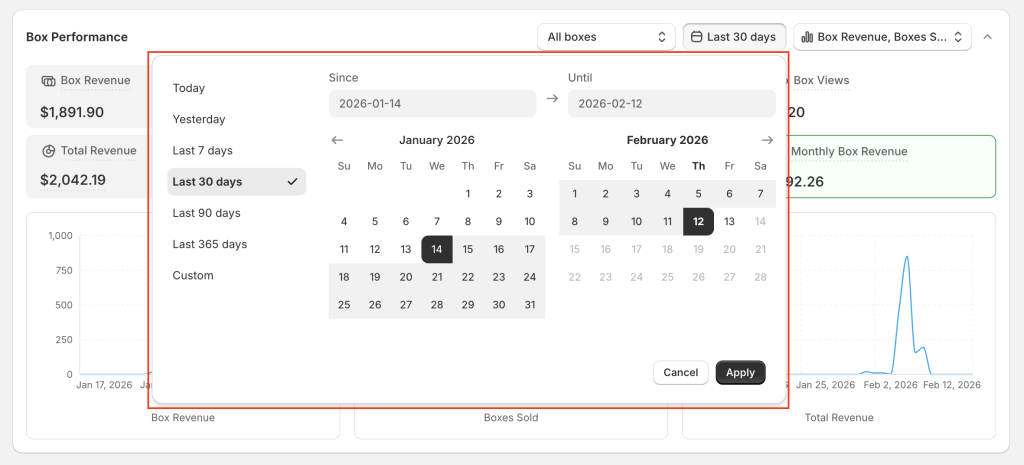Pick the Last 365 days range
Image resolution: width=1024 pixels, height=465 pixels.
(209, 244)
